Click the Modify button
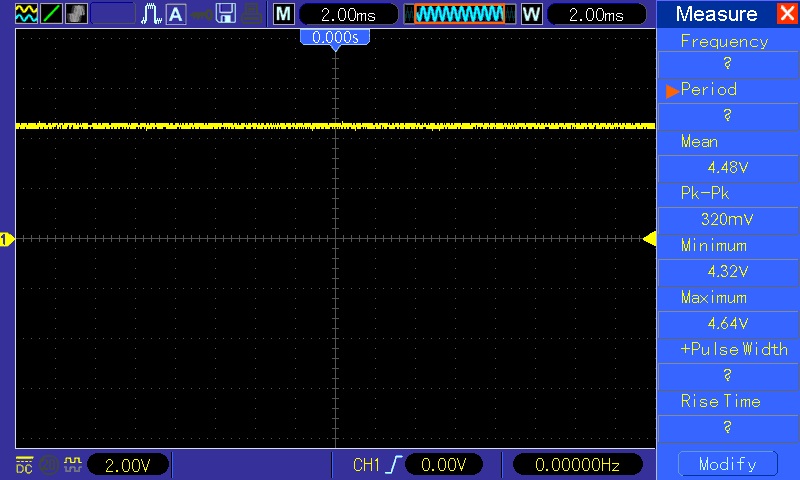Screen dimensions: 800x480 click(728, 464)
